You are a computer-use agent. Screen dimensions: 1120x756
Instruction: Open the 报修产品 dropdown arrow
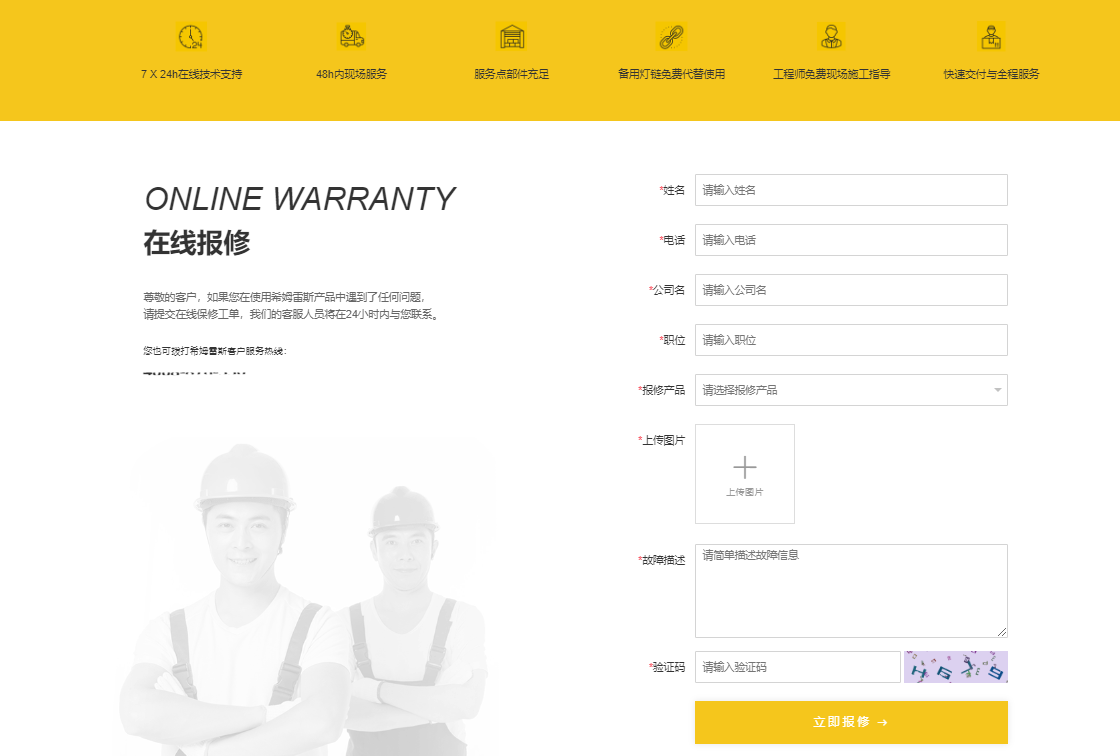(997, 390)
